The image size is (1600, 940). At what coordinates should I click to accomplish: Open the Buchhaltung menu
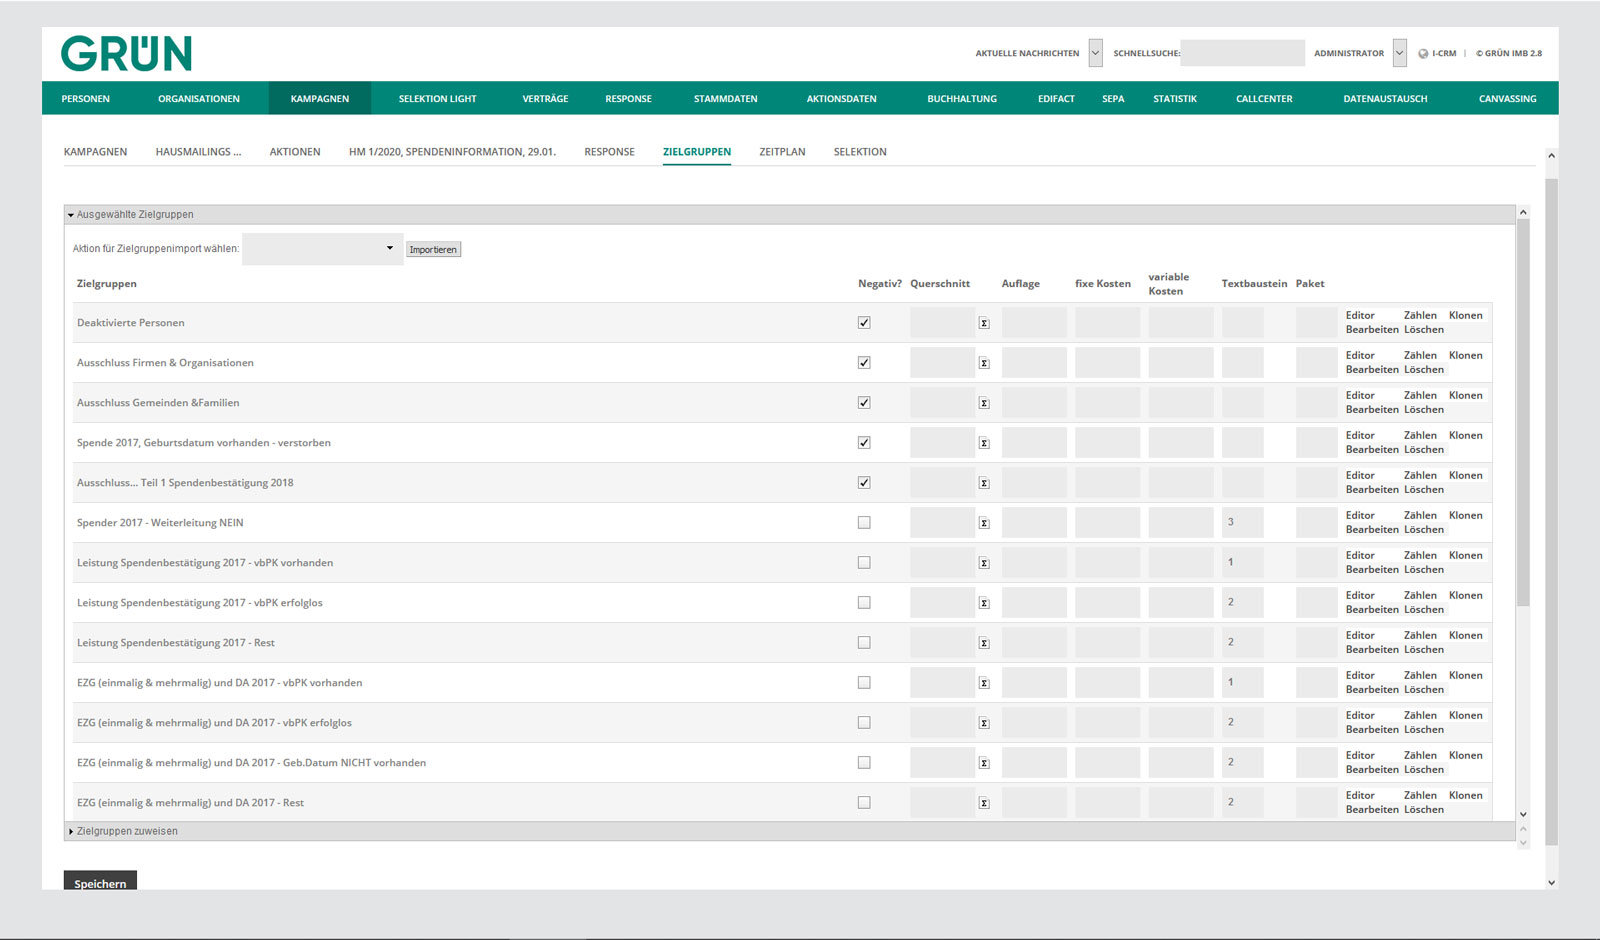961,99
